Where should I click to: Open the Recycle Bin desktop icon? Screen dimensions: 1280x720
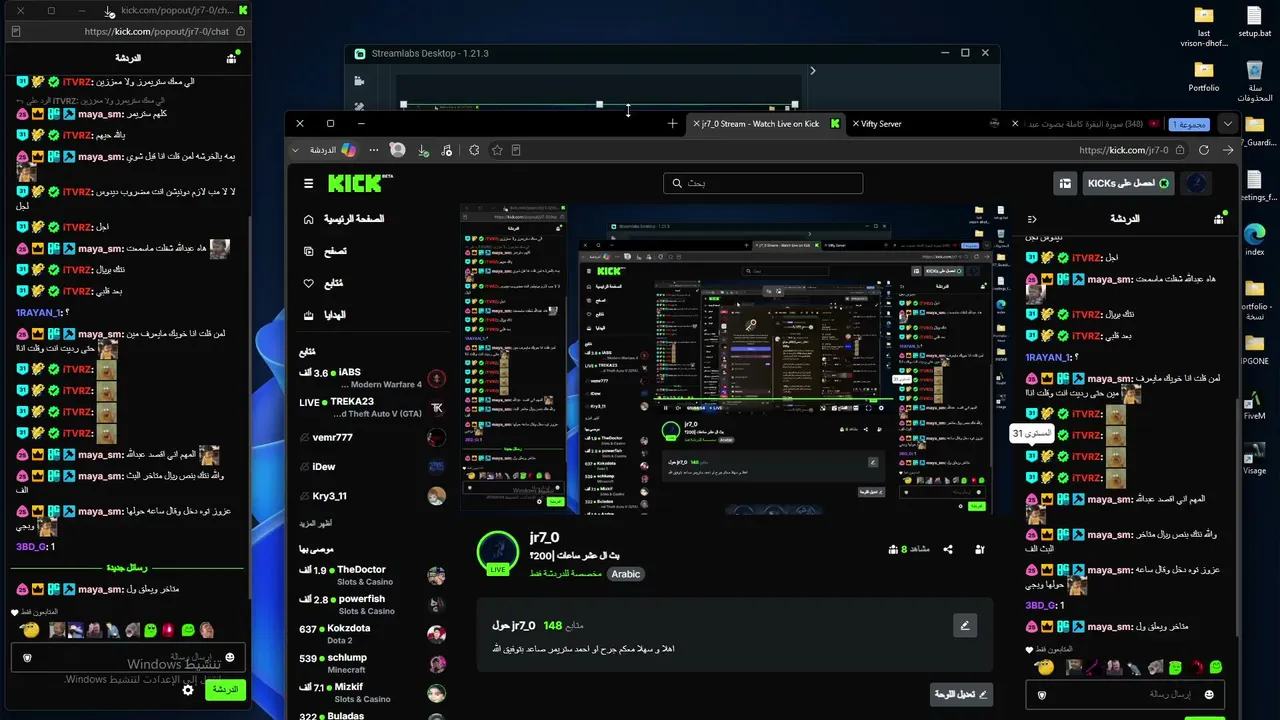pyautogui.click(x=1254, y=81)
